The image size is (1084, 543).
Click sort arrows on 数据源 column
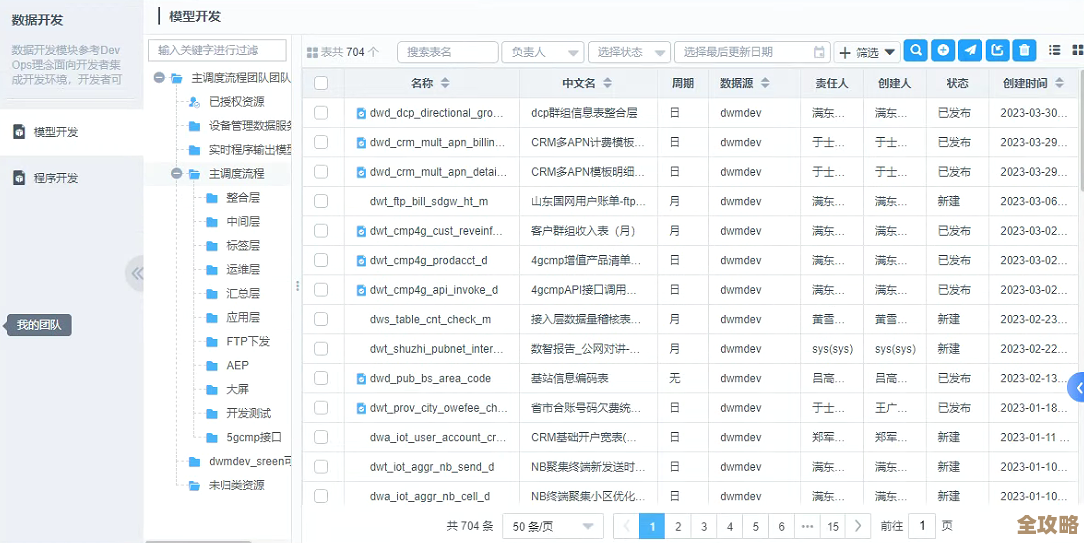point(765,83)
